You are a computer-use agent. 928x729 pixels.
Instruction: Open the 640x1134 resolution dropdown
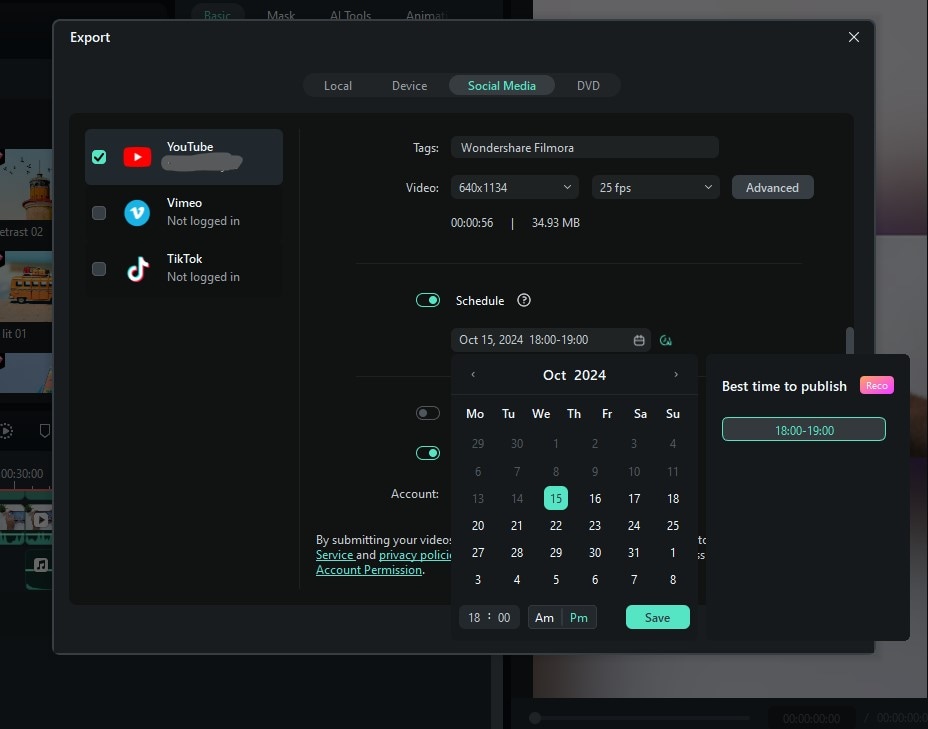pyautogui.click(x=514, y=188)
